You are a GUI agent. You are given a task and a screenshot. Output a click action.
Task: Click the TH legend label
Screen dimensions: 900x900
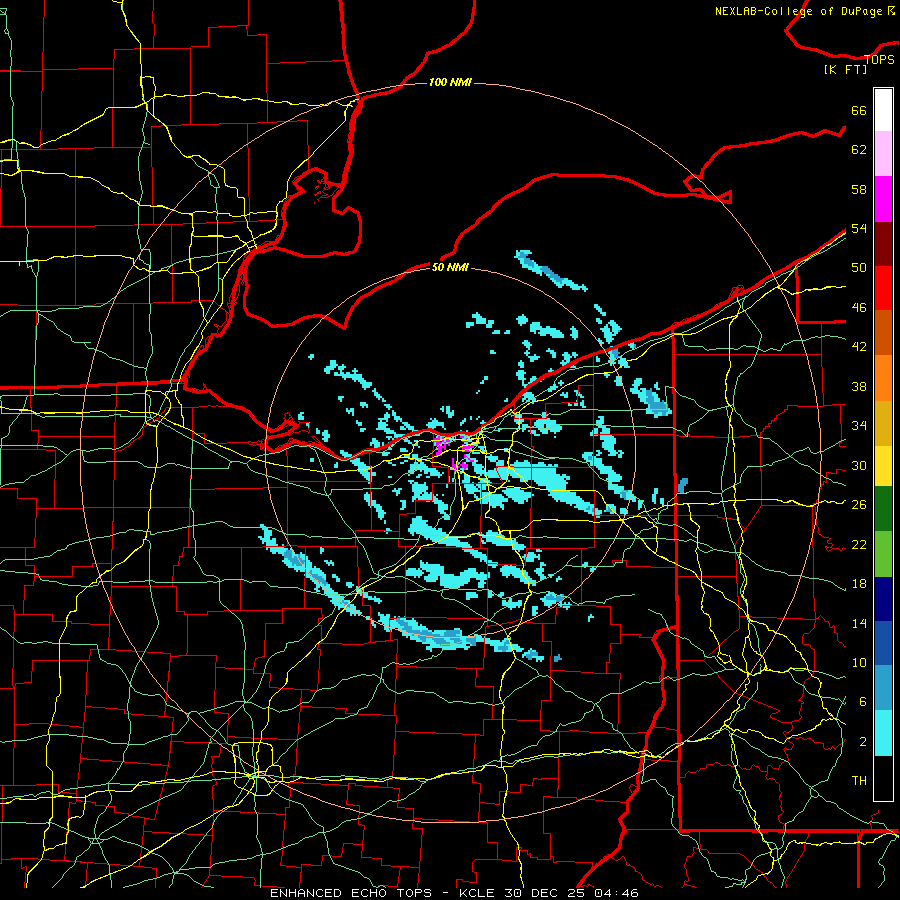point(859,781)
